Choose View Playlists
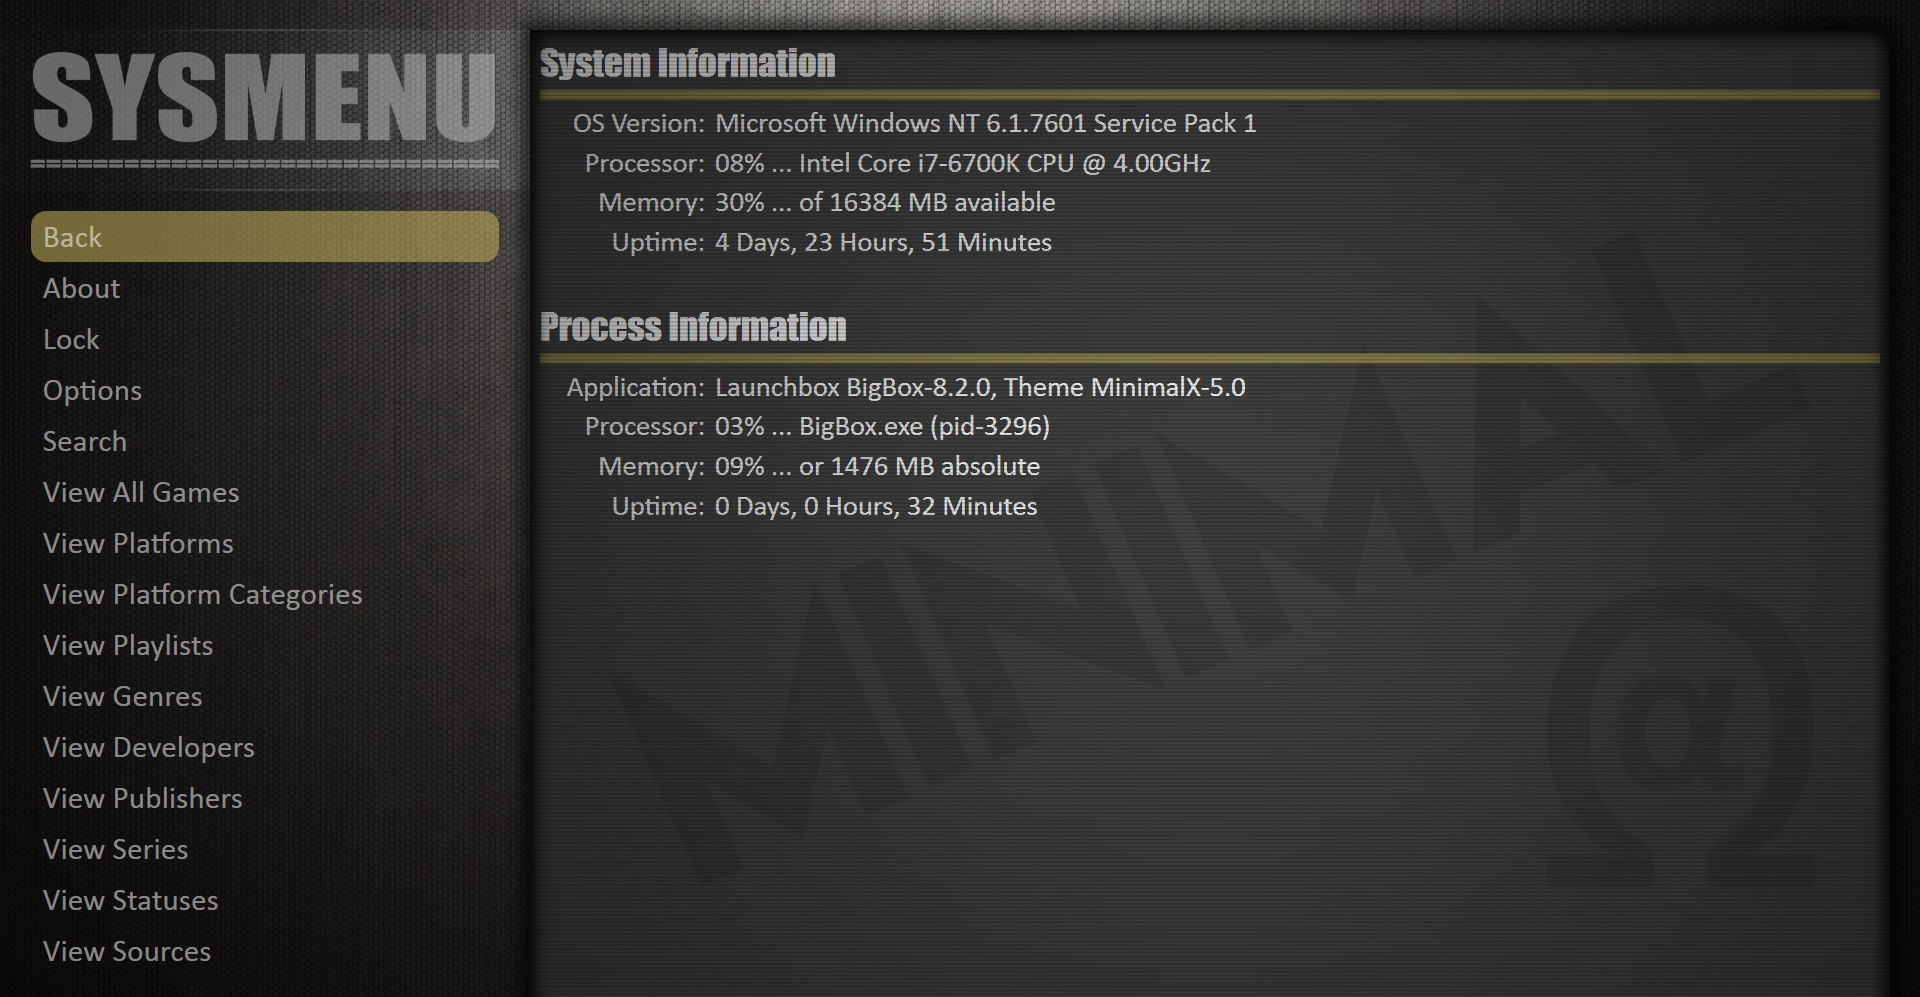The width and height of the screenshot is (1920, 997). [128, 645]
